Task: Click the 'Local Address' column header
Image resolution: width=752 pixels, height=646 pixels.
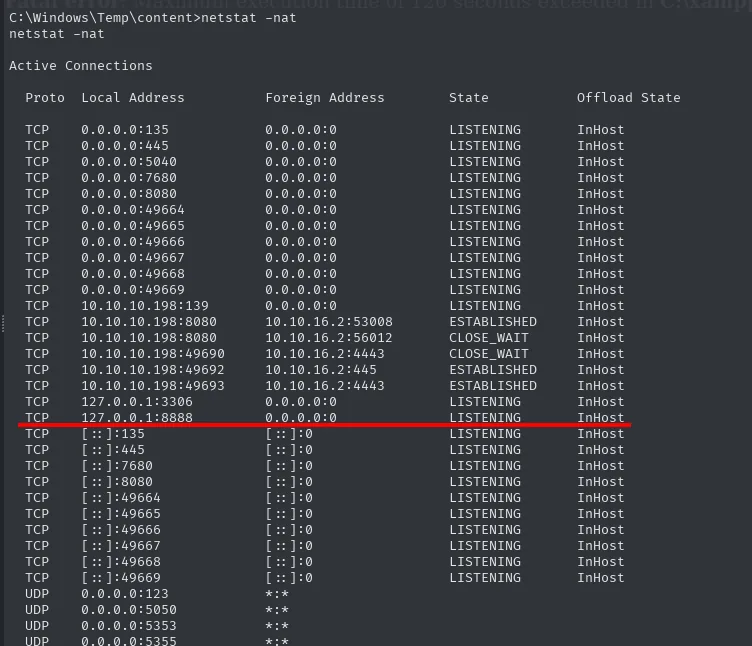Action: pos(133,98)
